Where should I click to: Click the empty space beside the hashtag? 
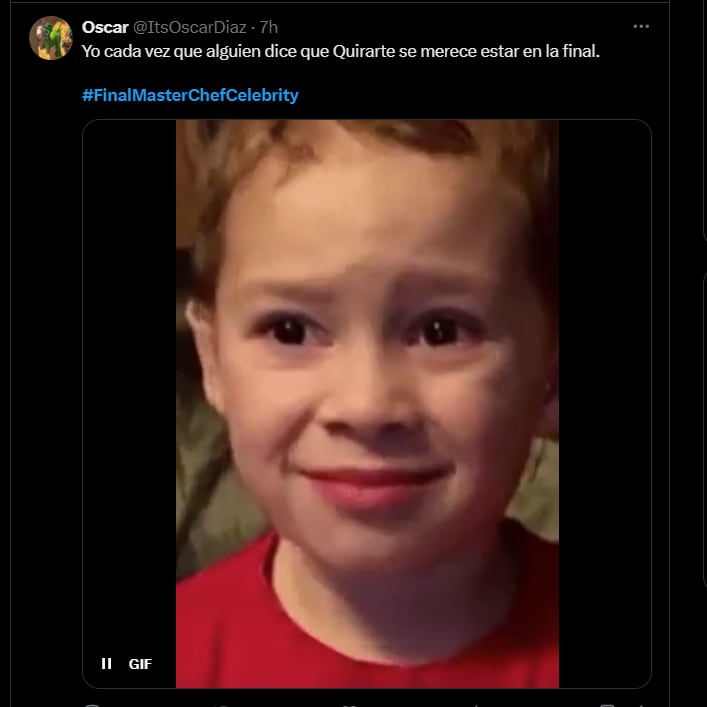(473, 95)
